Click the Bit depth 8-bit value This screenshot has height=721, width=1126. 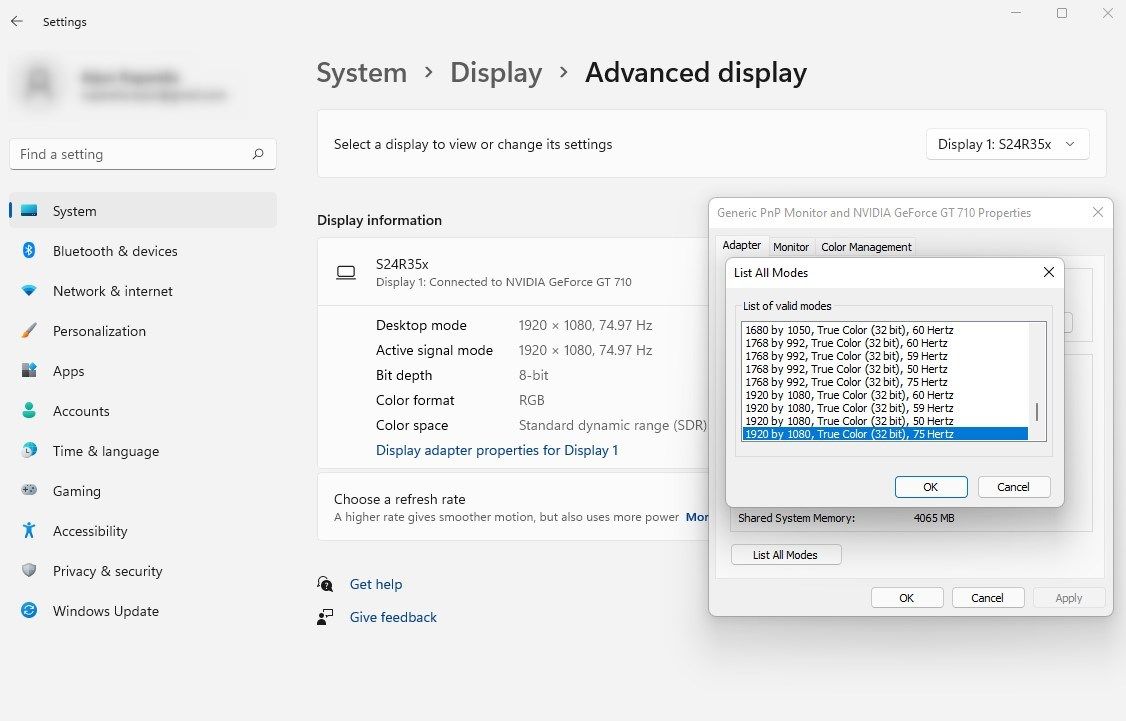pos(534,375)
